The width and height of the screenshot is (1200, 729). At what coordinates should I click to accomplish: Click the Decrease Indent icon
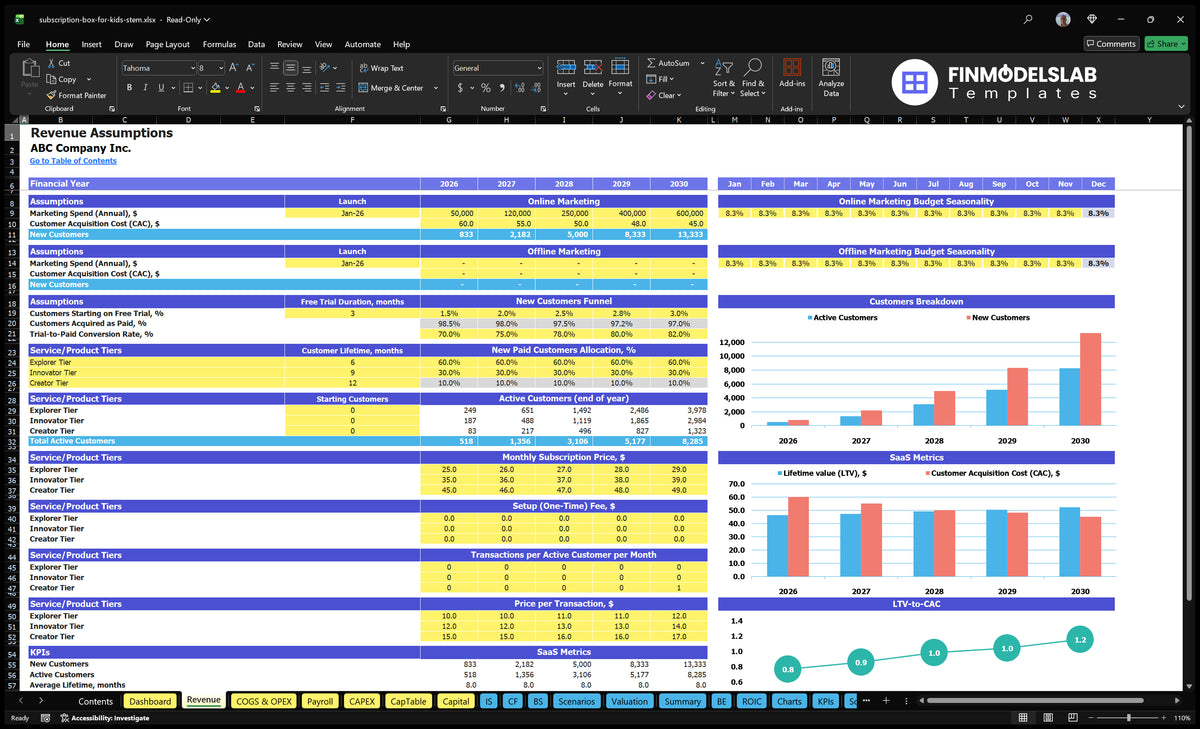pos(322,88)
